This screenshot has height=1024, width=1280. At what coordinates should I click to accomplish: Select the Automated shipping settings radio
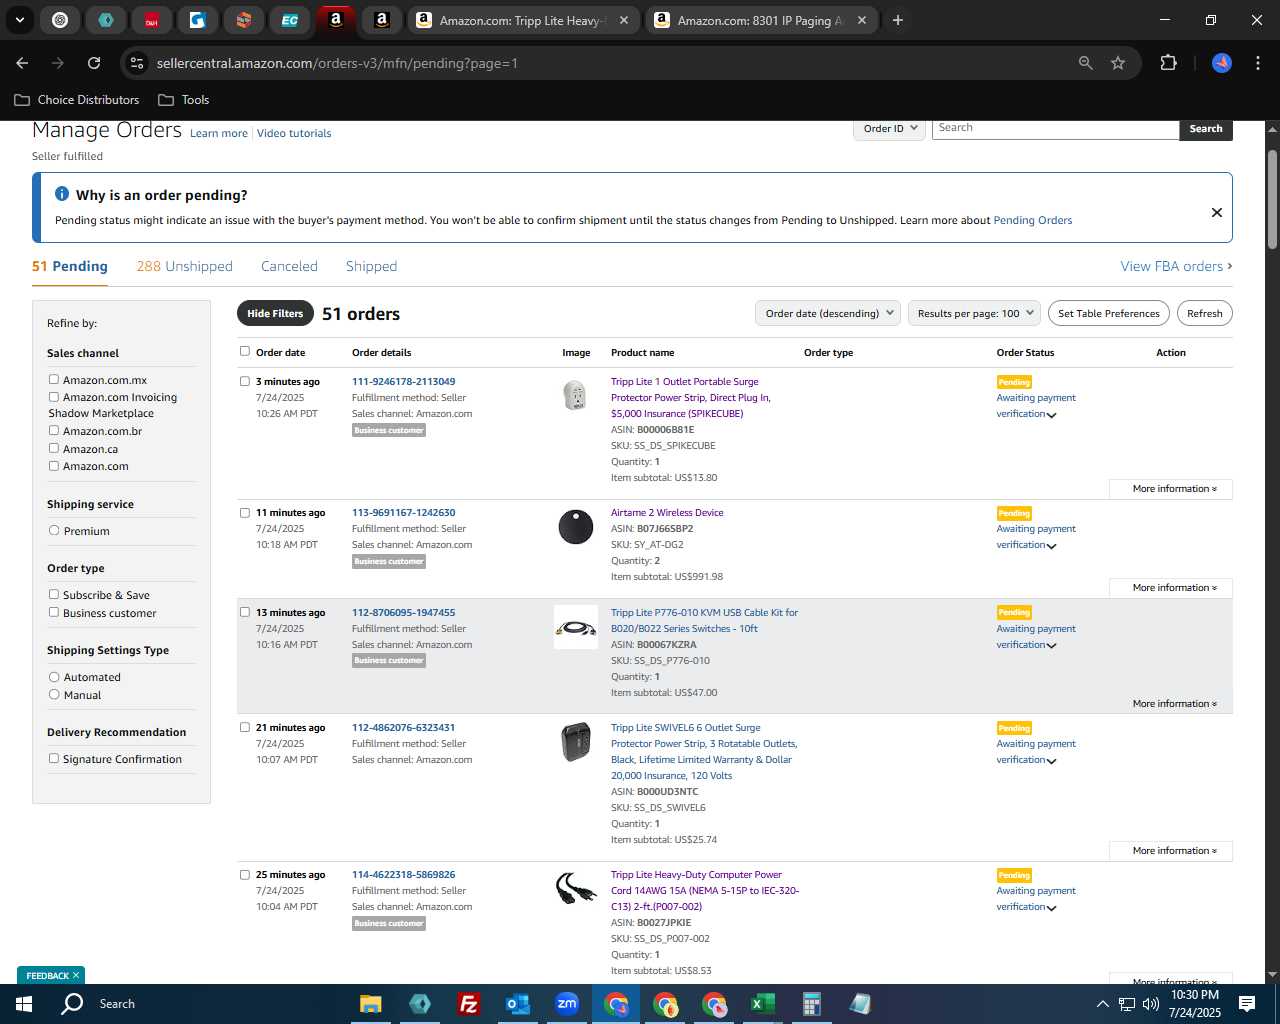pos(54,676)
